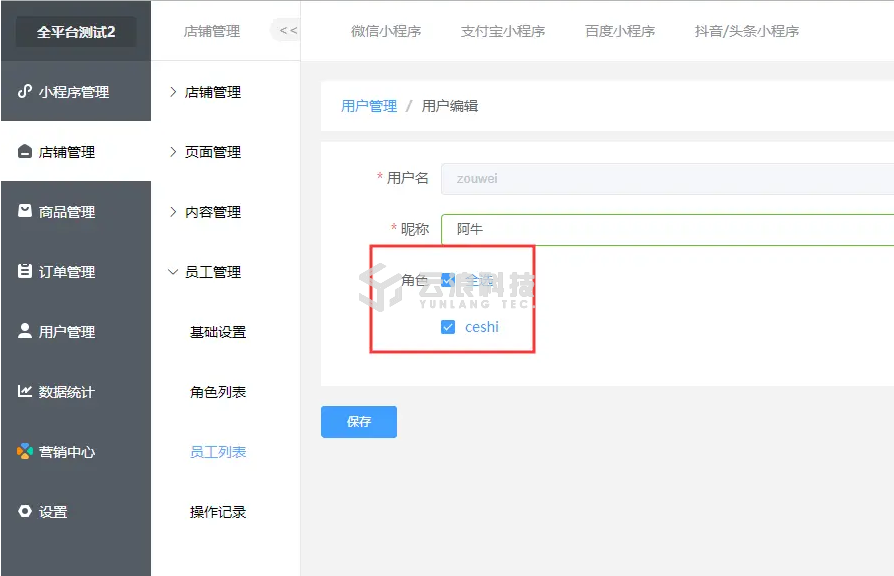Toggle the 全选 select-all checkbox
Screen dimensions: 894x576
click(447, 281)
